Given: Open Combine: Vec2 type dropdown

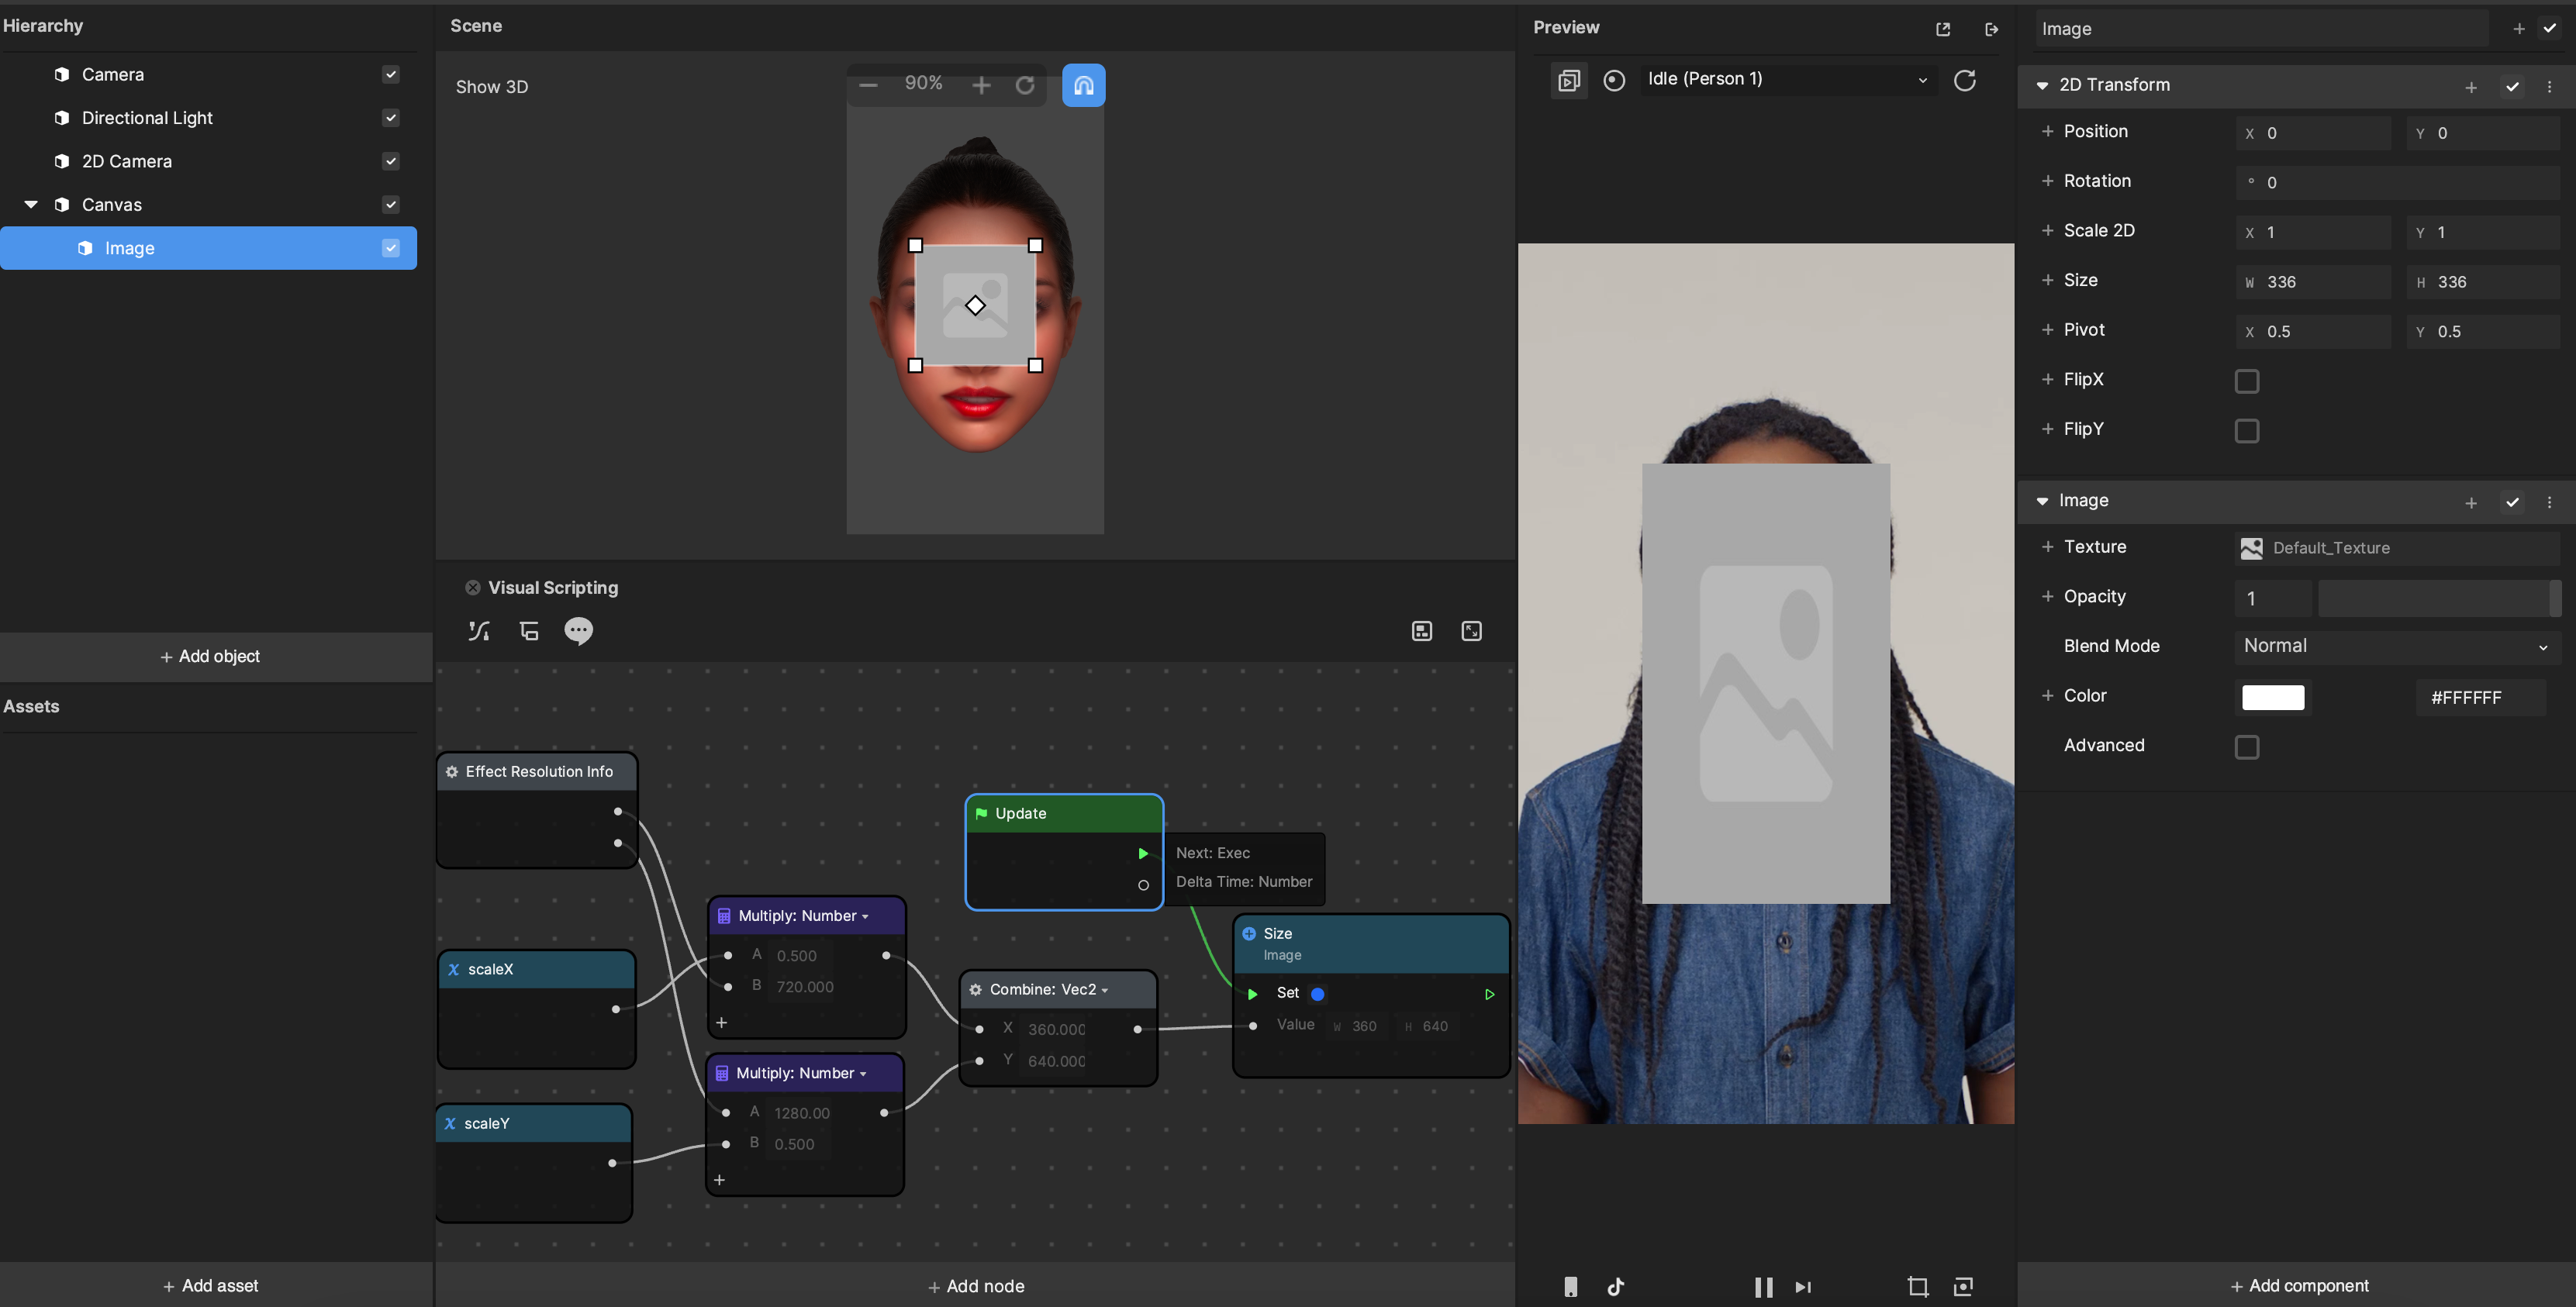Looking at the screenshot, I should [x=1104, y=990].
